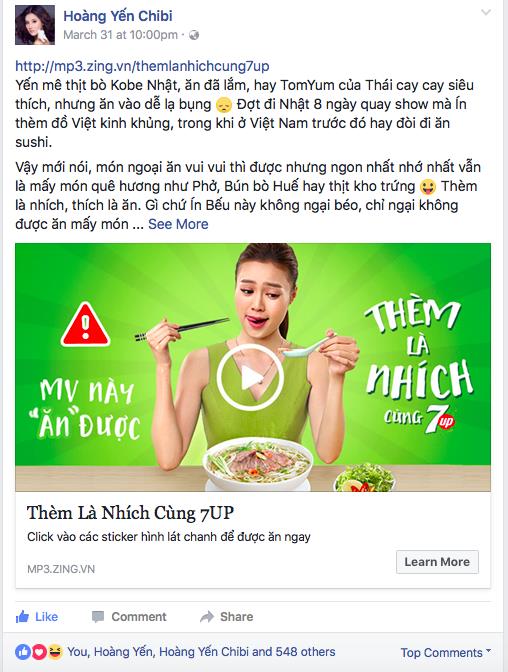Open the Thèm Là Nhích Cùng 7UP title

(x=130, y=513)
